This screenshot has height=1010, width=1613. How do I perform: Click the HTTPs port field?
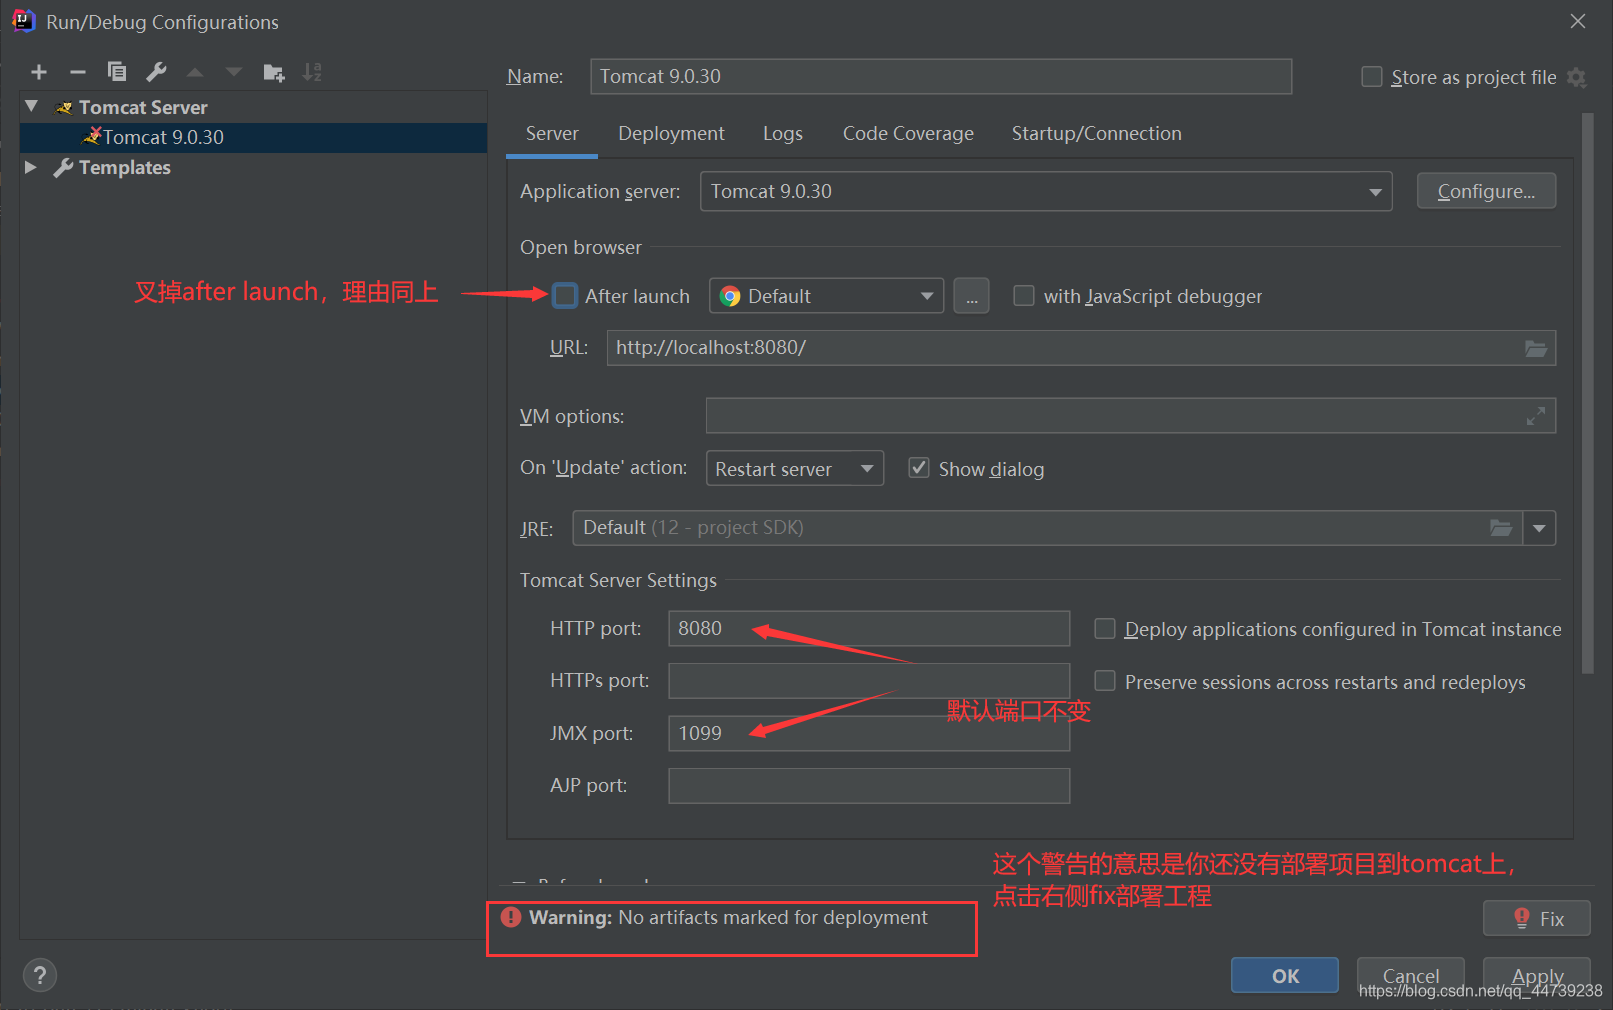869,681
